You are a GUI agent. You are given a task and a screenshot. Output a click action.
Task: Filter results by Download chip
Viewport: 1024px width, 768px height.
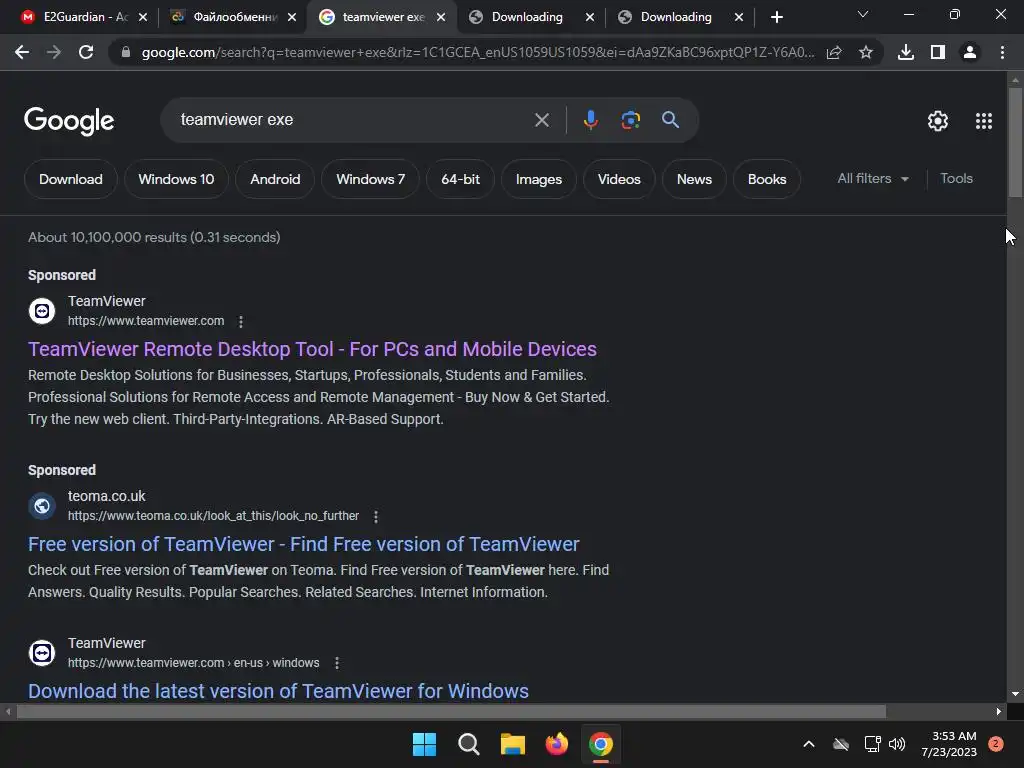coord(71,179)
